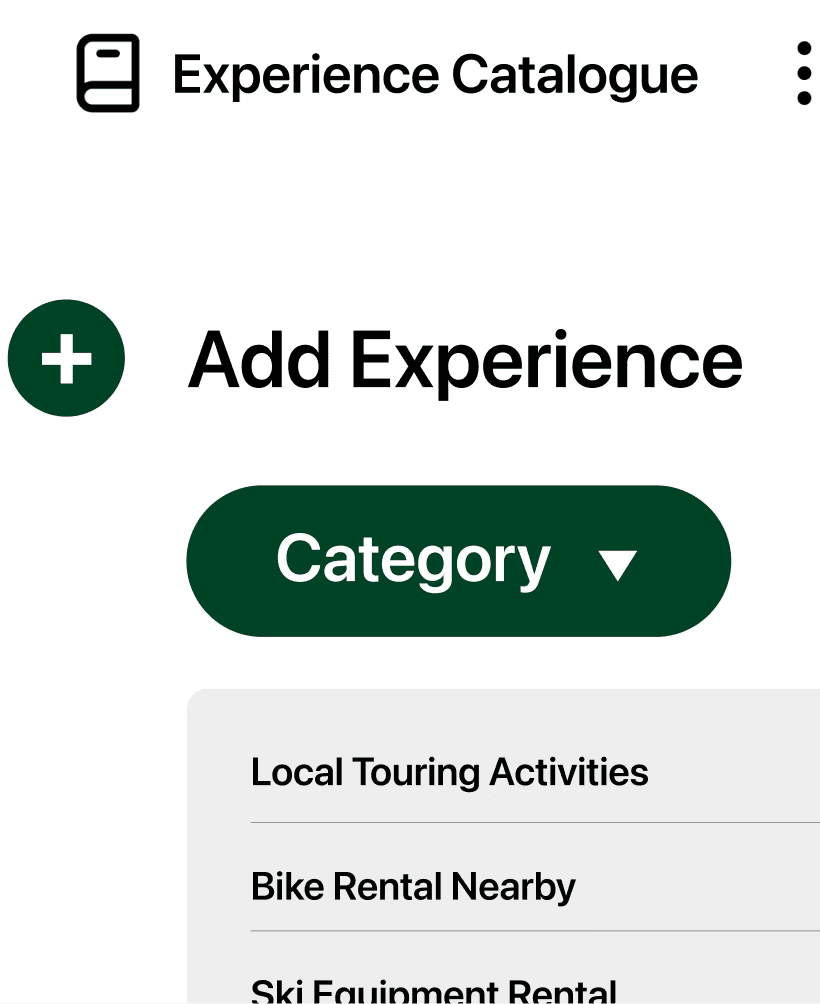The width and height of the screenshot is (820, 1004).
Task: Click the white triangle arrow in Category
Action: 618,565
